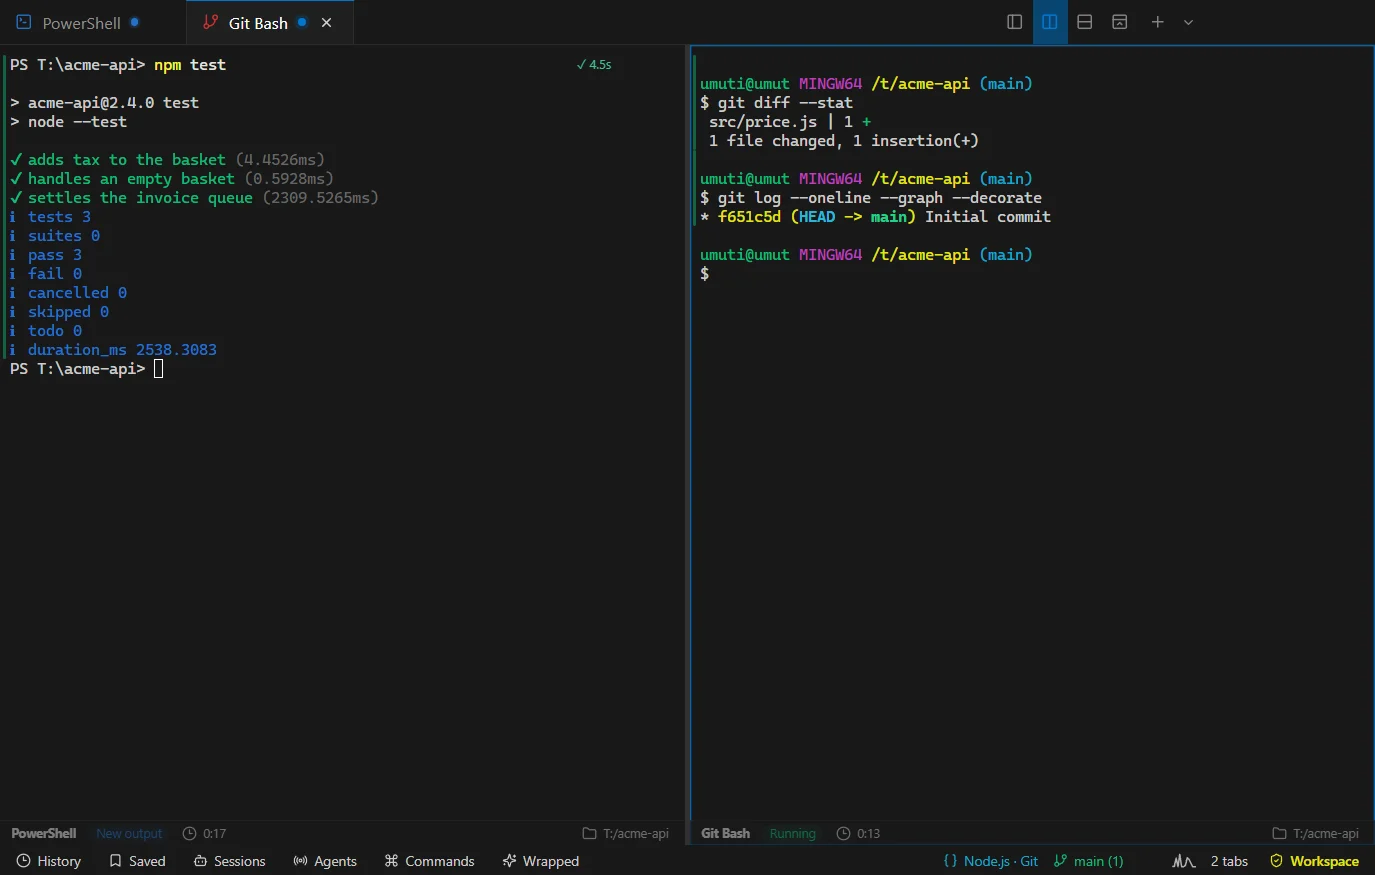Open the T:/acme-api folder in PowerShell pane footer
This screenshot has width=1375, height=875.
[626, 833]
